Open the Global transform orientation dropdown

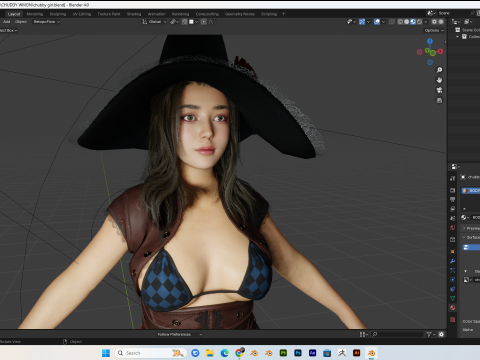pyautogui.click(x=154, y=22)
